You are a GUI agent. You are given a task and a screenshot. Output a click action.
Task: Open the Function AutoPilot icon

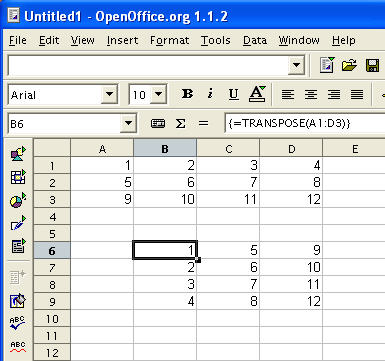158,124
